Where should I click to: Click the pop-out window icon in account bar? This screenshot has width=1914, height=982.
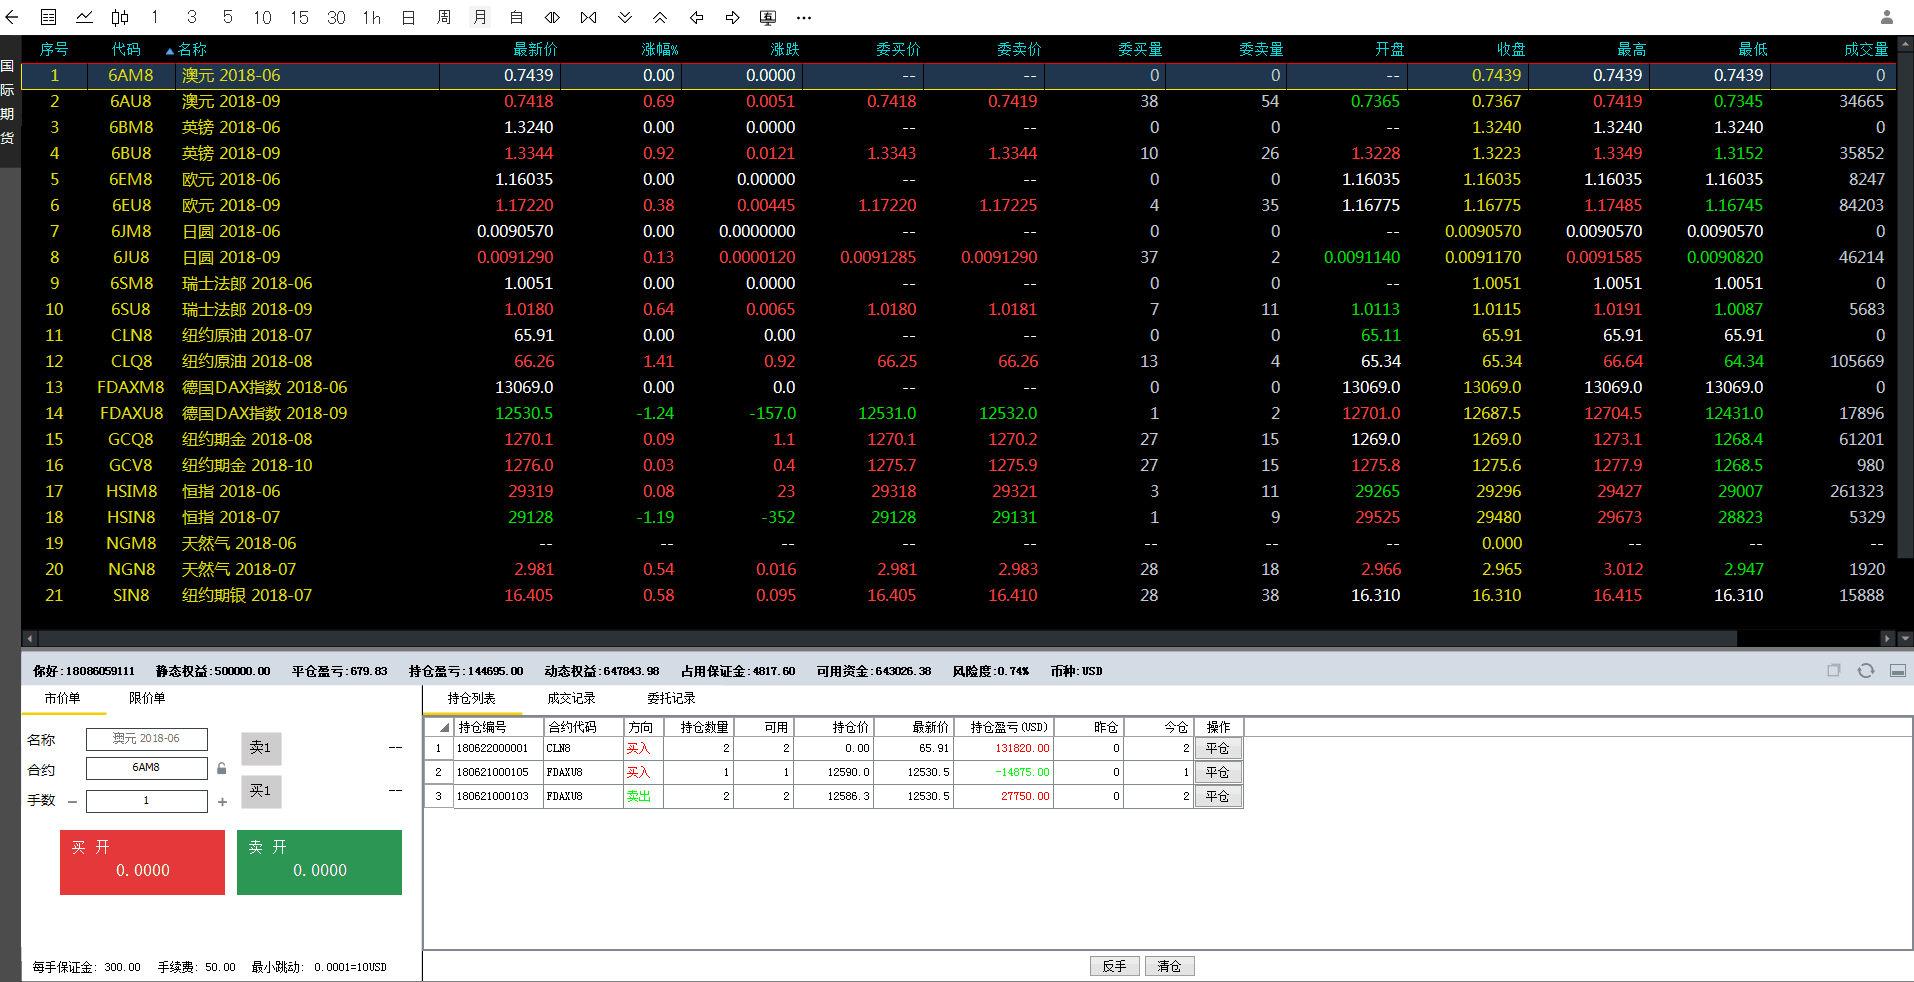click(1833, 670)
